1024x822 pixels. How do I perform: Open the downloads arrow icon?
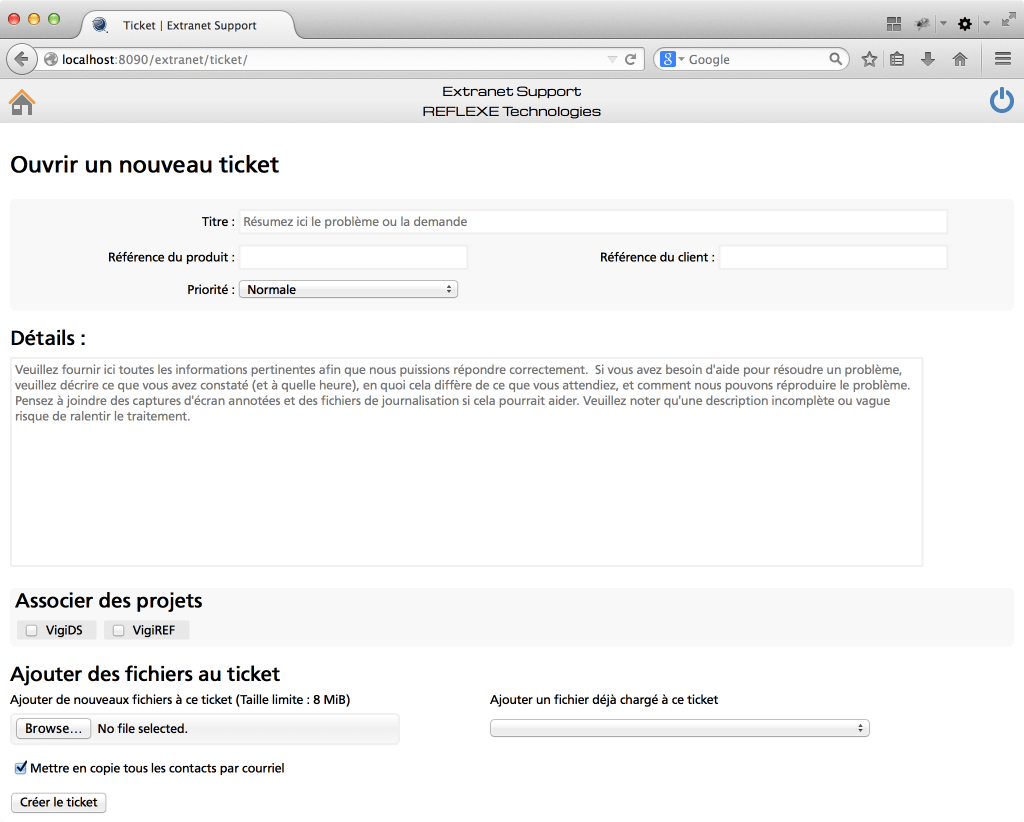point(927,59)
